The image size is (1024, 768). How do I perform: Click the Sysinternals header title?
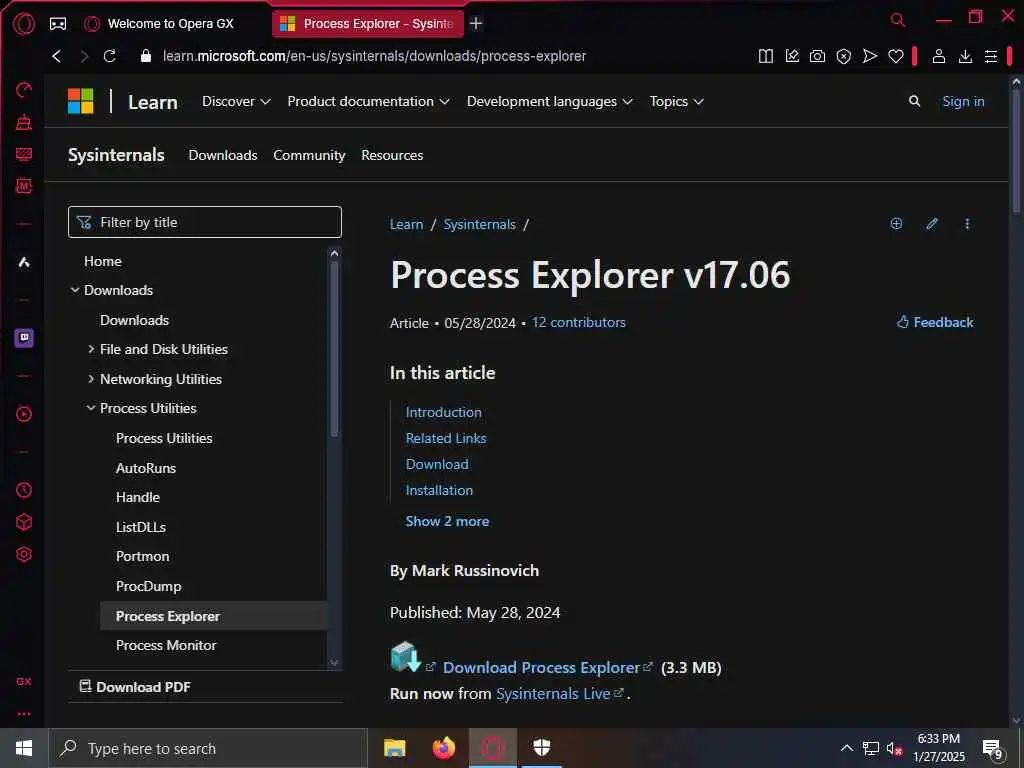click(116, 155)
